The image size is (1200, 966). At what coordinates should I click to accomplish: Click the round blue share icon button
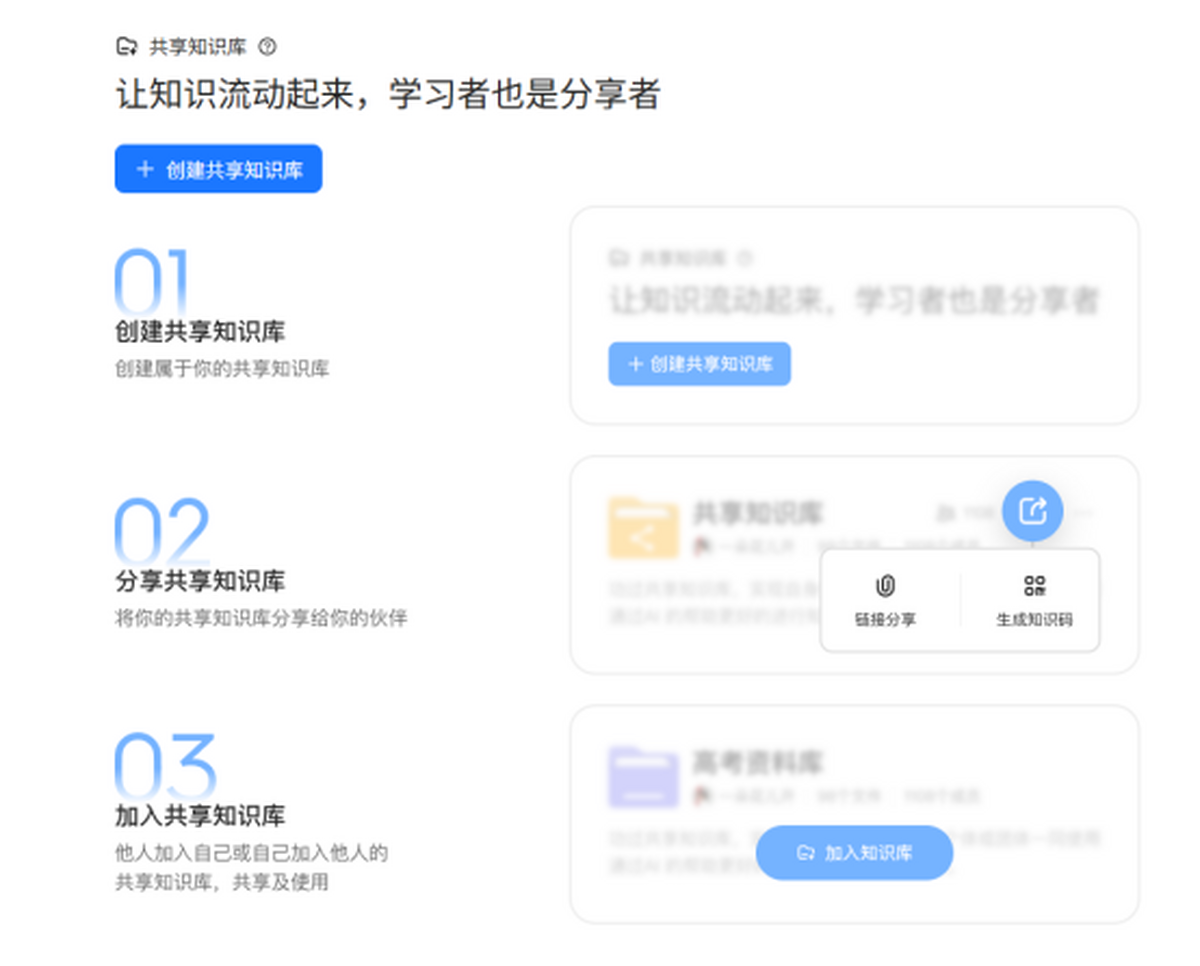coord(1032,511)
